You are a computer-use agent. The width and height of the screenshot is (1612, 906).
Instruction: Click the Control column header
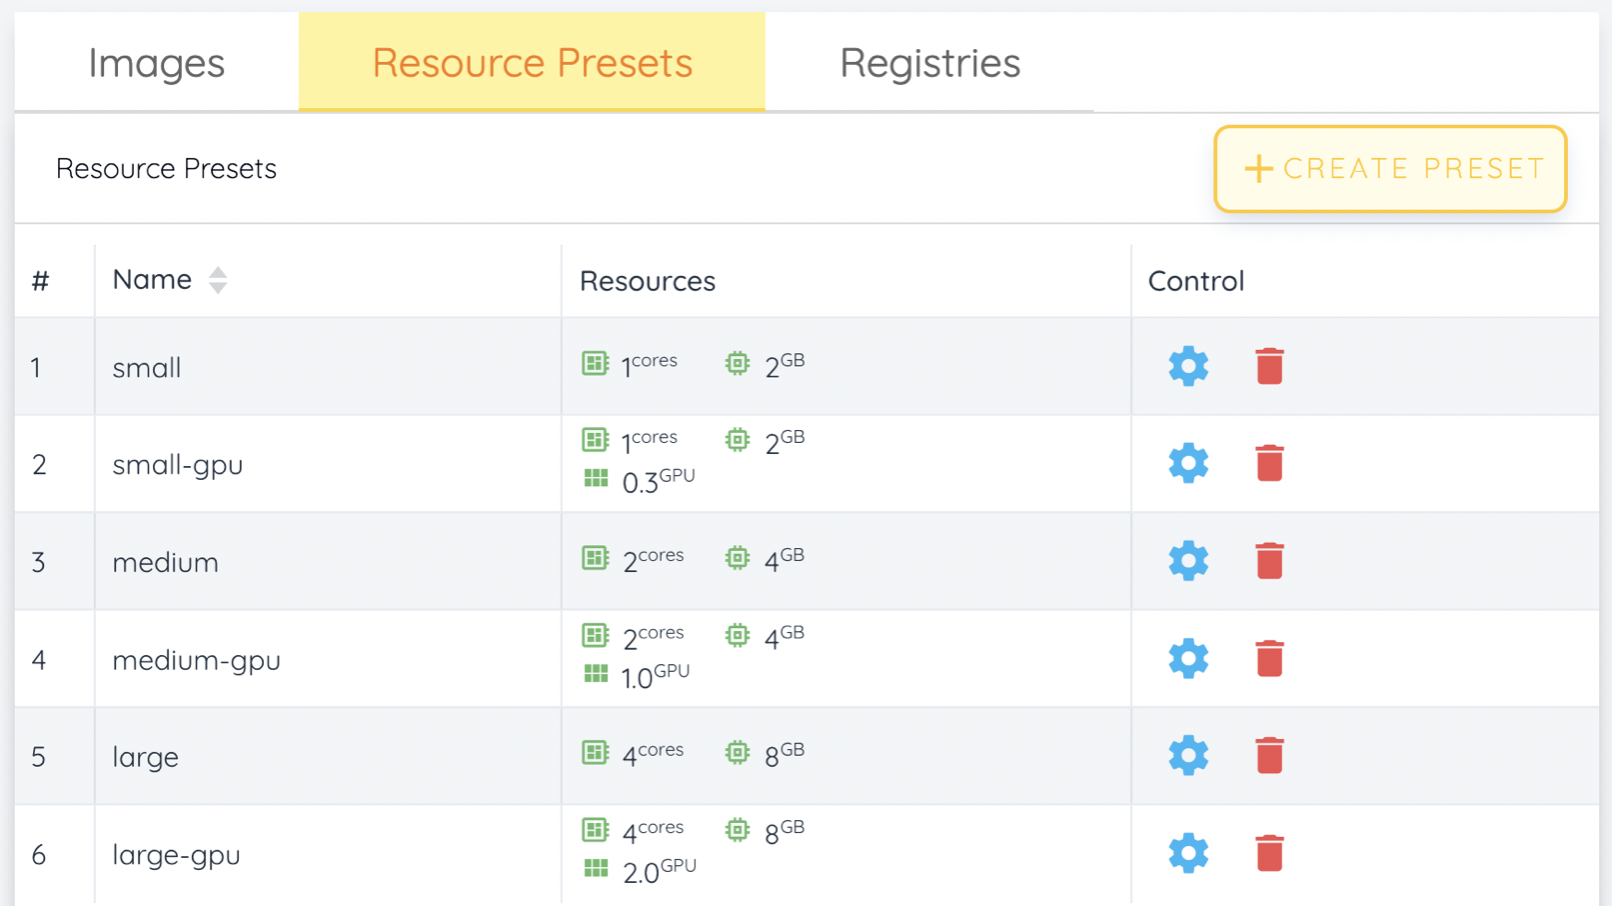[x=1196, y=281]
